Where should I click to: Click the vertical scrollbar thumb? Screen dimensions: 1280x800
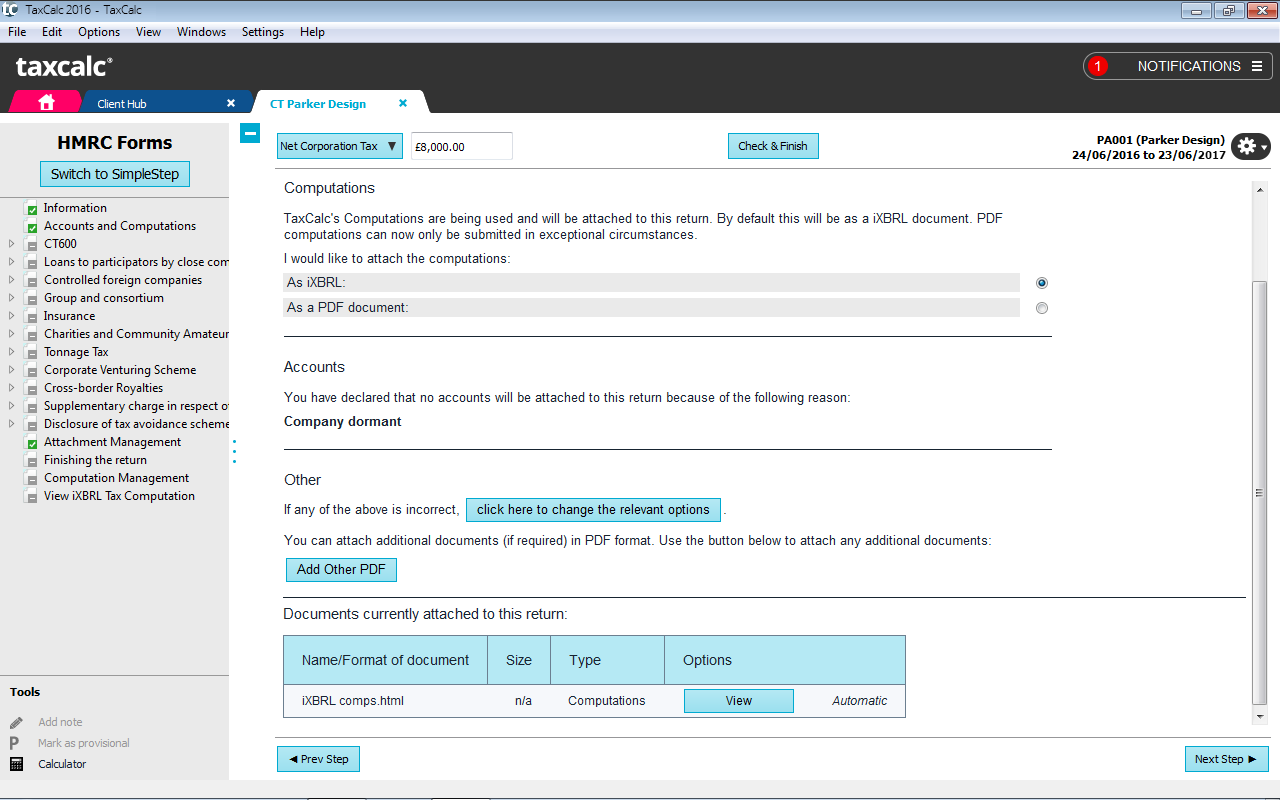pos(1259,493)
